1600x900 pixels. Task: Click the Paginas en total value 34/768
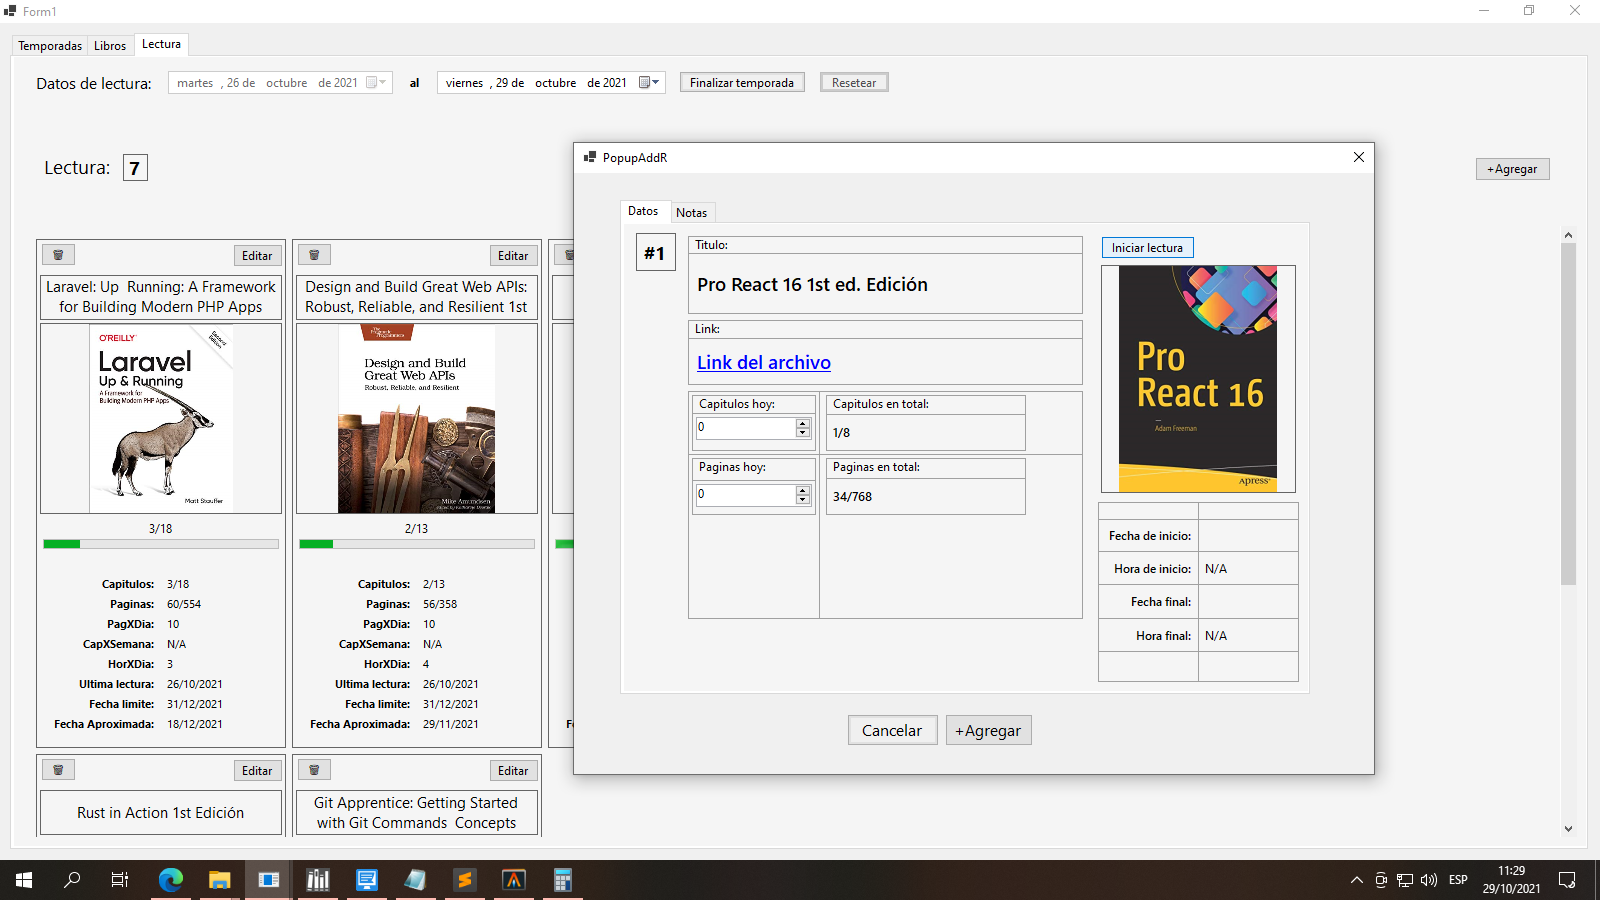852,497
